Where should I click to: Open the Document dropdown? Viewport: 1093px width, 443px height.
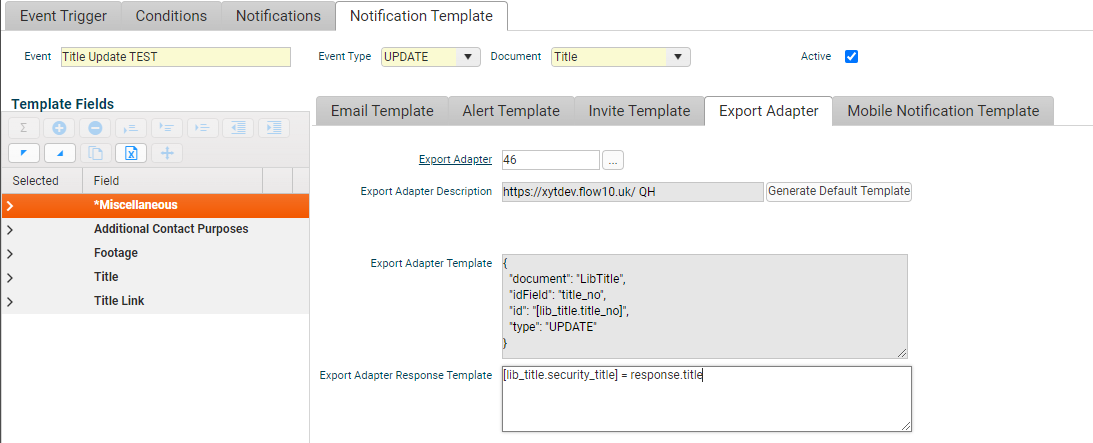point(678,57)
